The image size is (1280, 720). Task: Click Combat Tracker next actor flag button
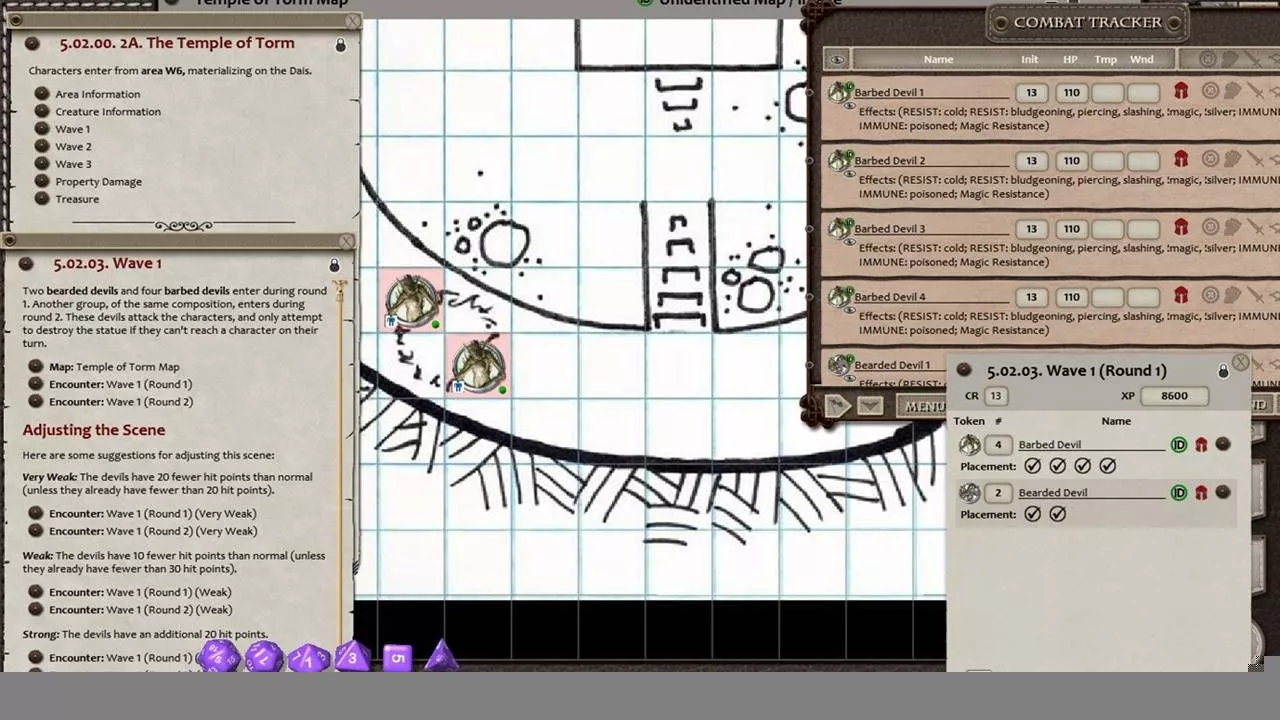(838, 405)
